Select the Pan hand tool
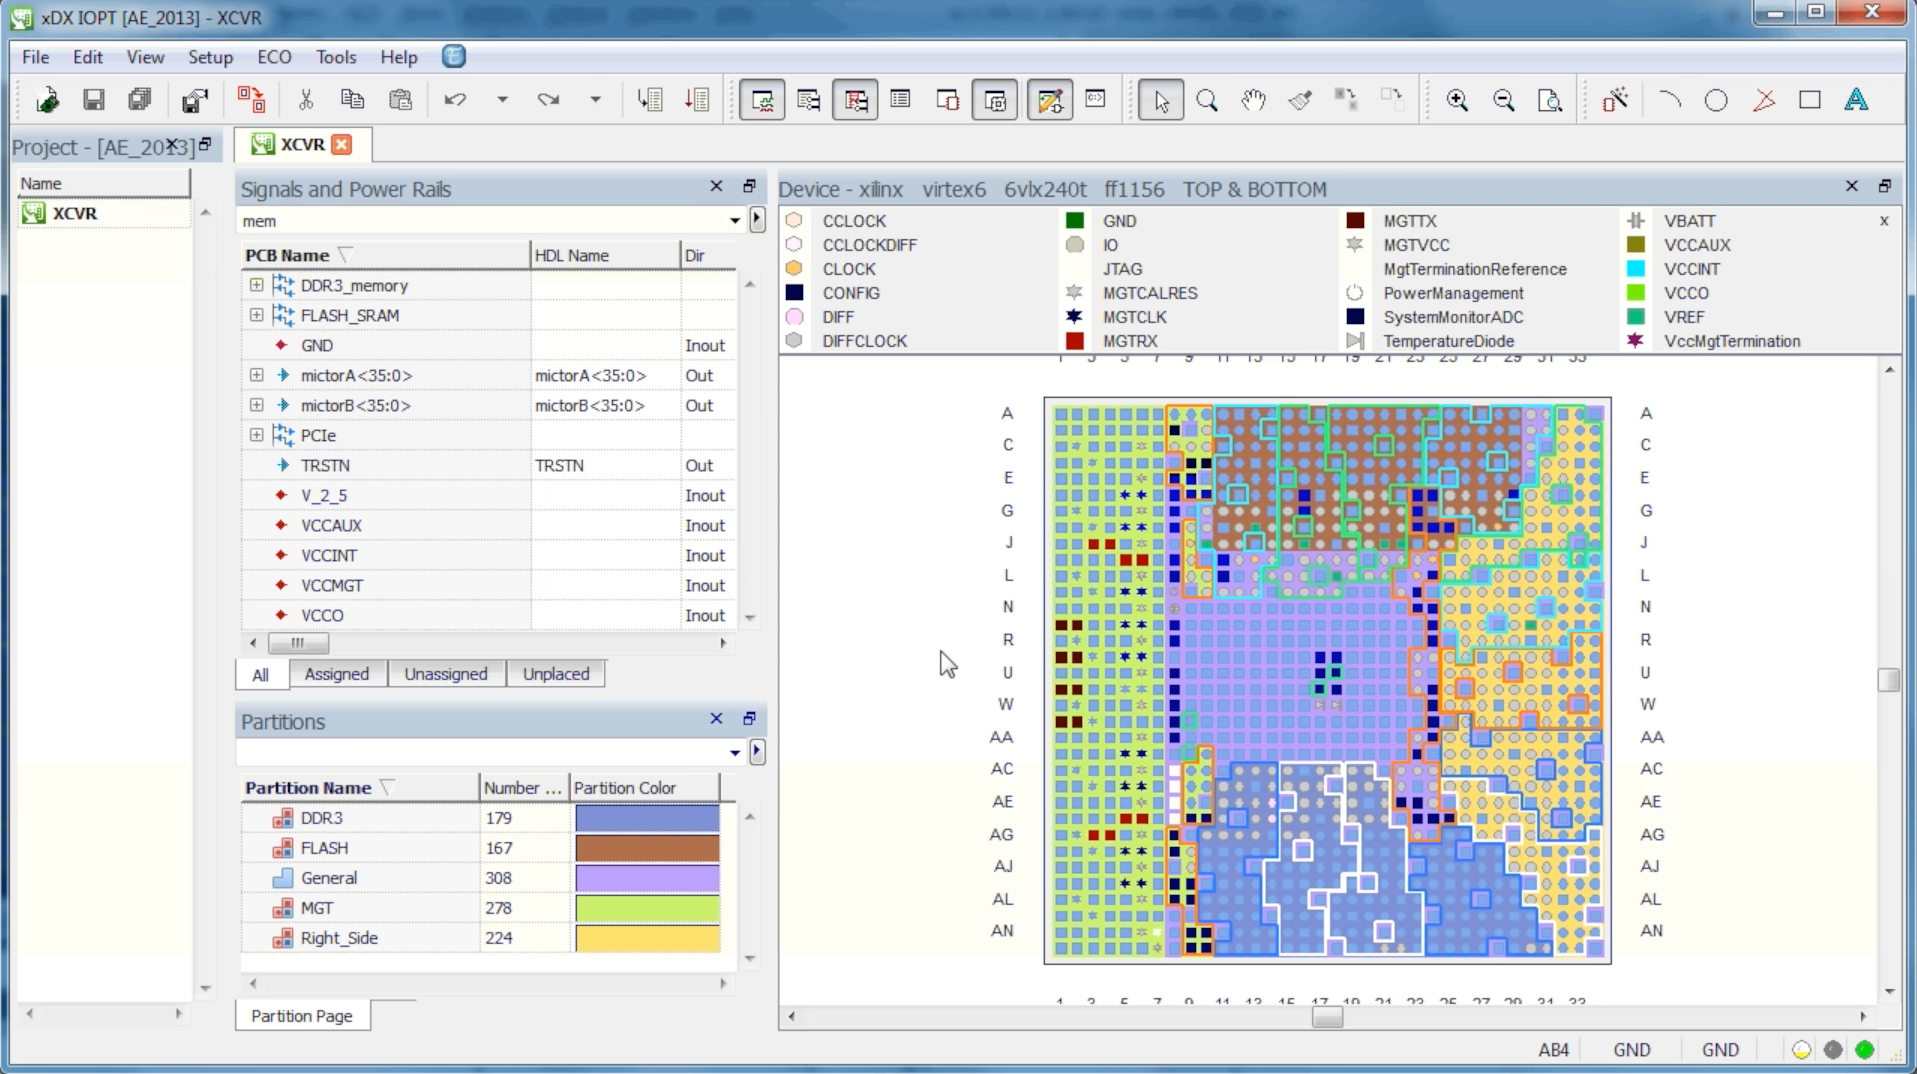Image resolution: width=1917 pixels, height=1074 pixels. pyautogui.click(x=1253, y=100)
